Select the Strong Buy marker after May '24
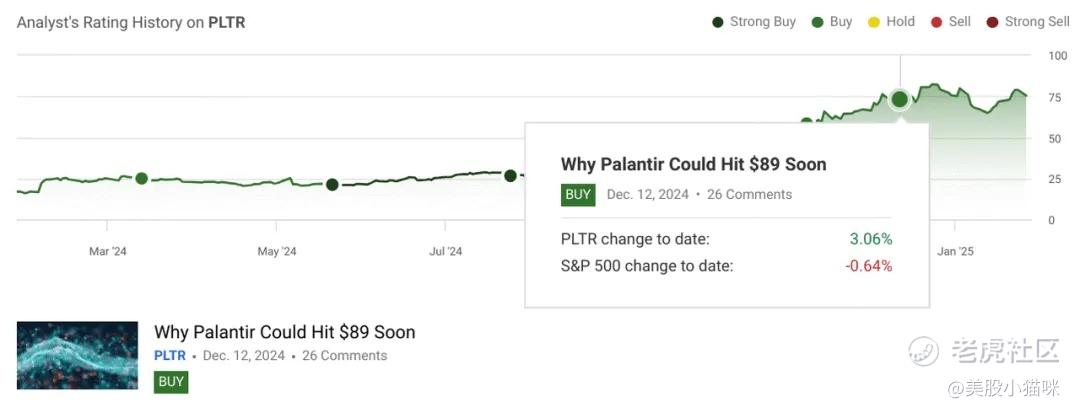This screenshot has height=413, width=1080. click(332, 184)
